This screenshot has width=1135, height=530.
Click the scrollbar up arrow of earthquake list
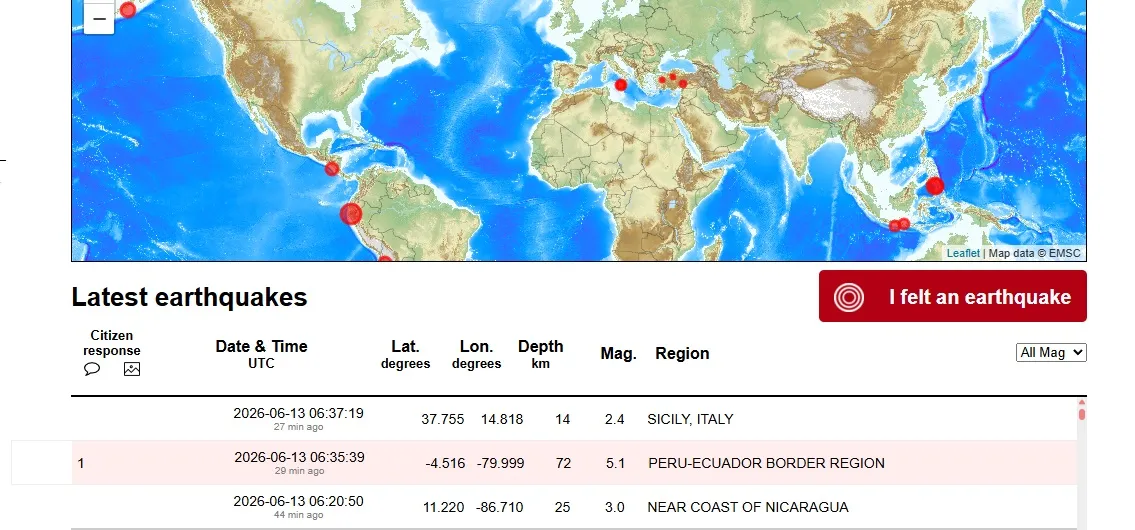[x=1082, y=402]
